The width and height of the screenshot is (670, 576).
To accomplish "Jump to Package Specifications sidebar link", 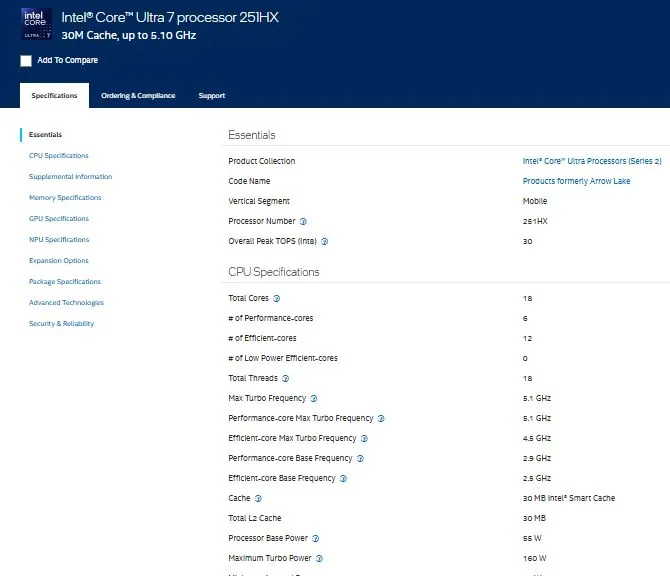I will click(x=65, y=281).
